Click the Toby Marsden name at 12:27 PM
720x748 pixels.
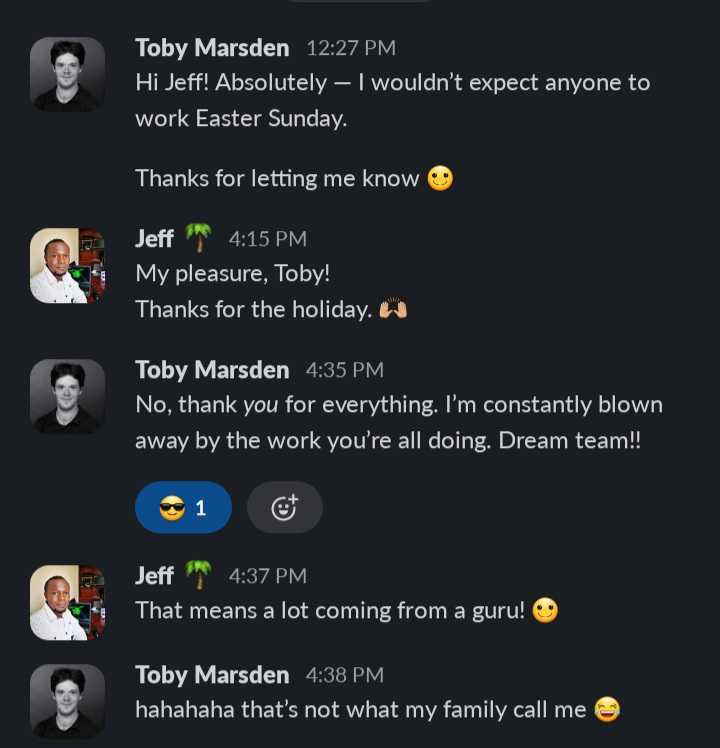[212, 48]
